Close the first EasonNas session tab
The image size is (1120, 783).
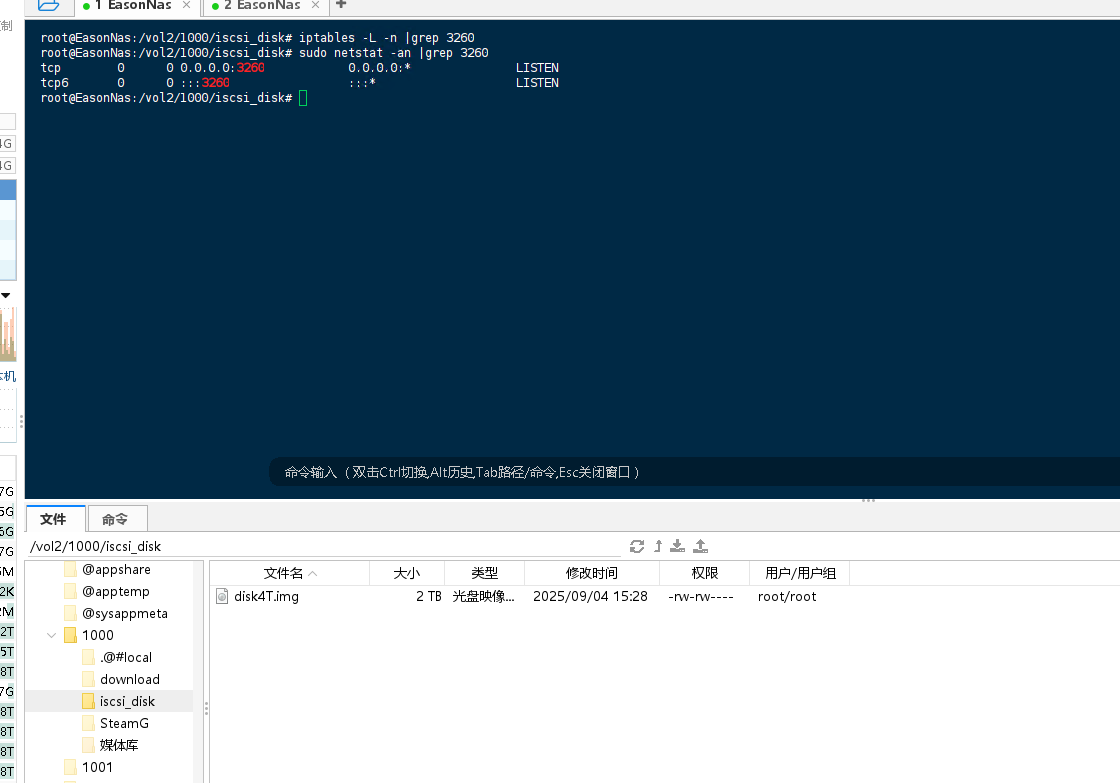tap(186, 5)
